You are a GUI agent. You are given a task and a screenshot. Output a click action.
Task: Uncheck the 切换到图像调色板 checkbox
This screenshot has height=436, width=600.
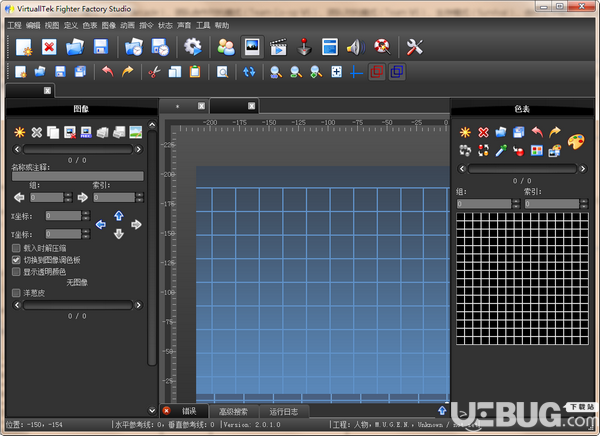click(x=16, y=260)
